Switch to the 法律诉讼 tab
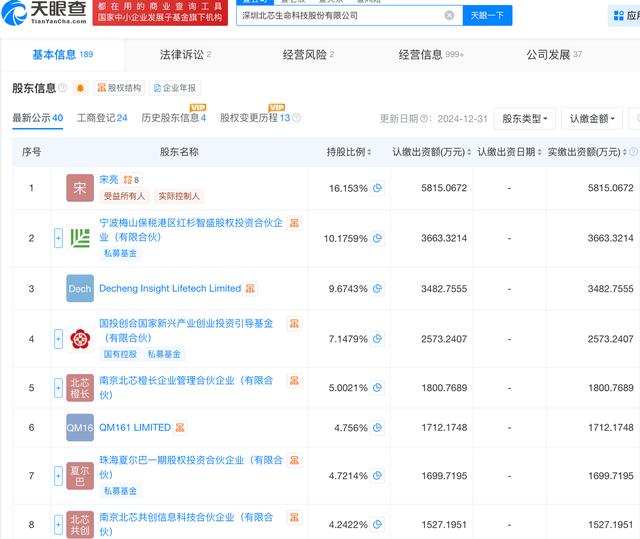Image resolution: width=640 pixels, height=539 pixels. click(x=185, y=55)
